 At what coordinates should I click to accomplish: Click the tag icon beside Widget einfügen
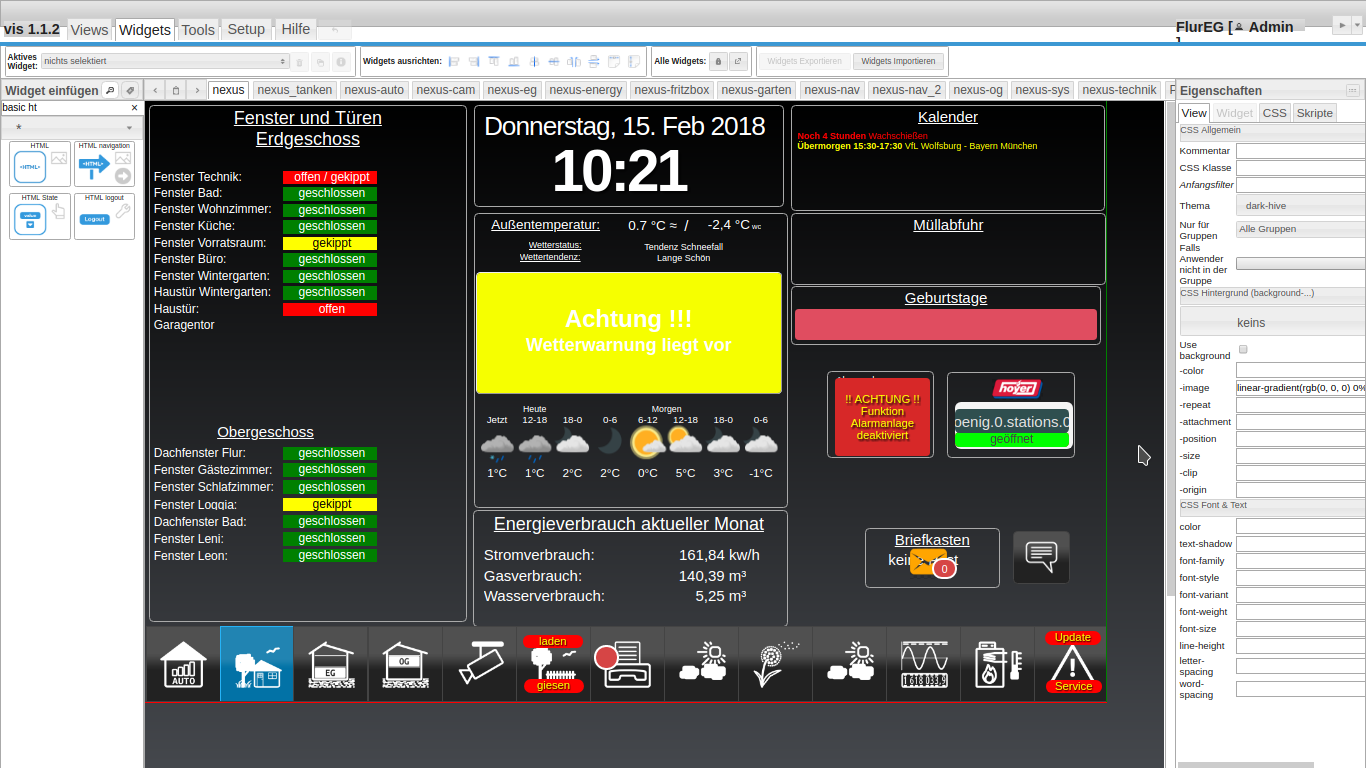point(130,90)
